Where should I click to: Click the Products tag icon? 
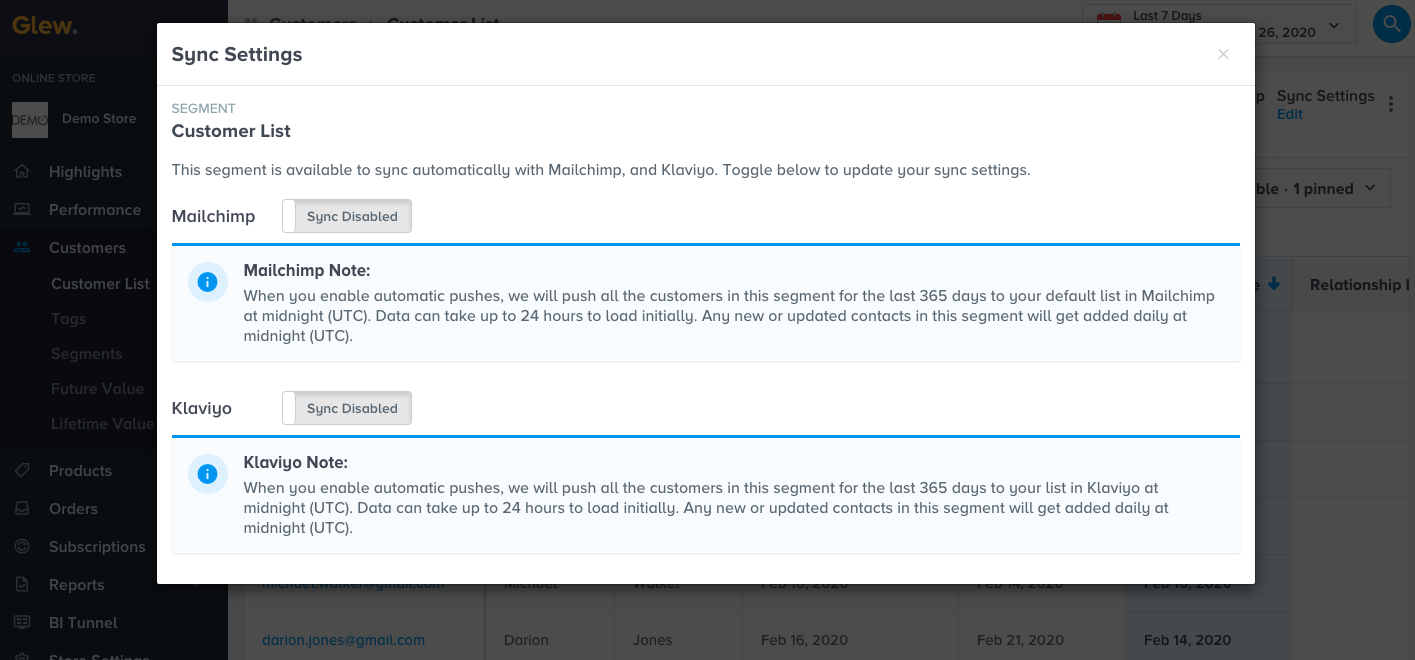[x=22, y=471]
